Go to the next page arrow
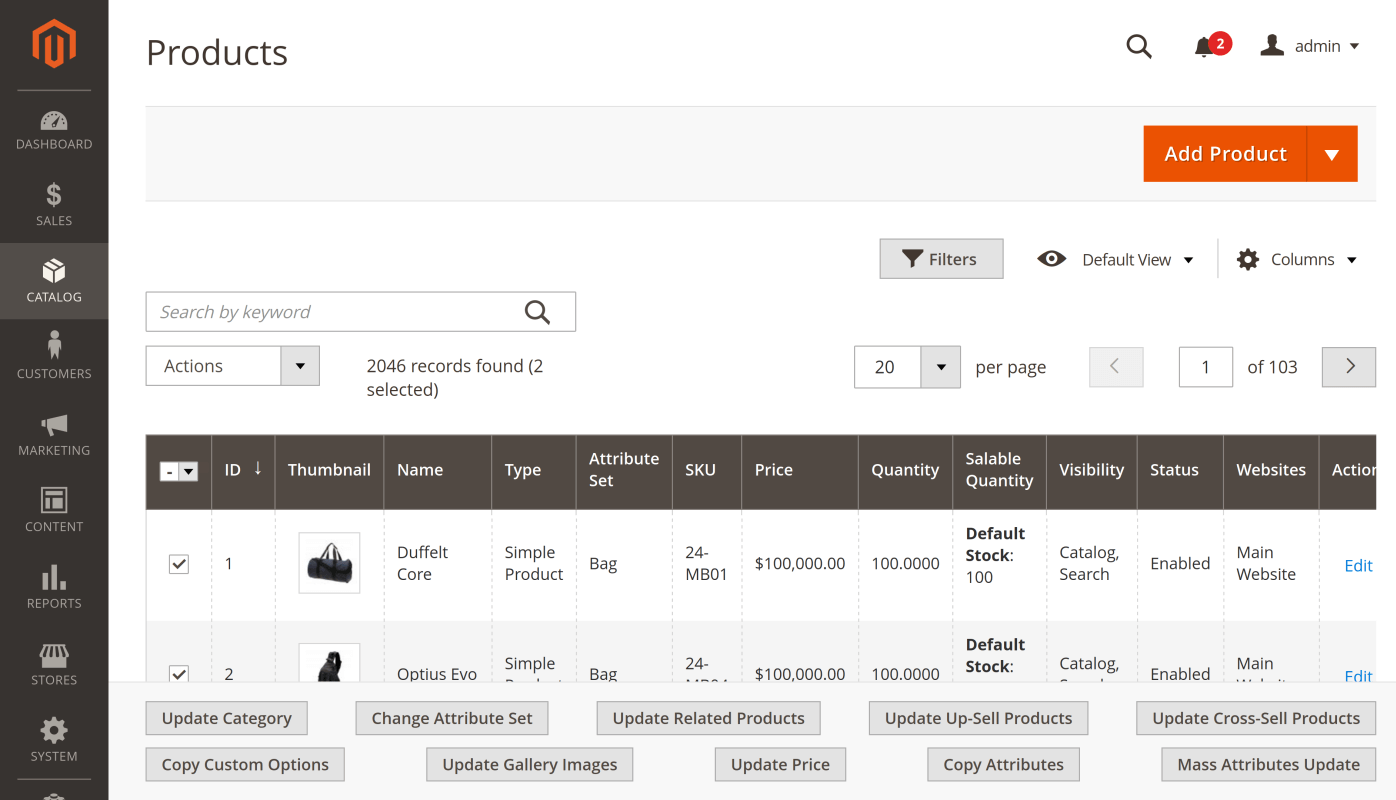This screenshot has height=800, width=1396. click(x=1349, y=367)
